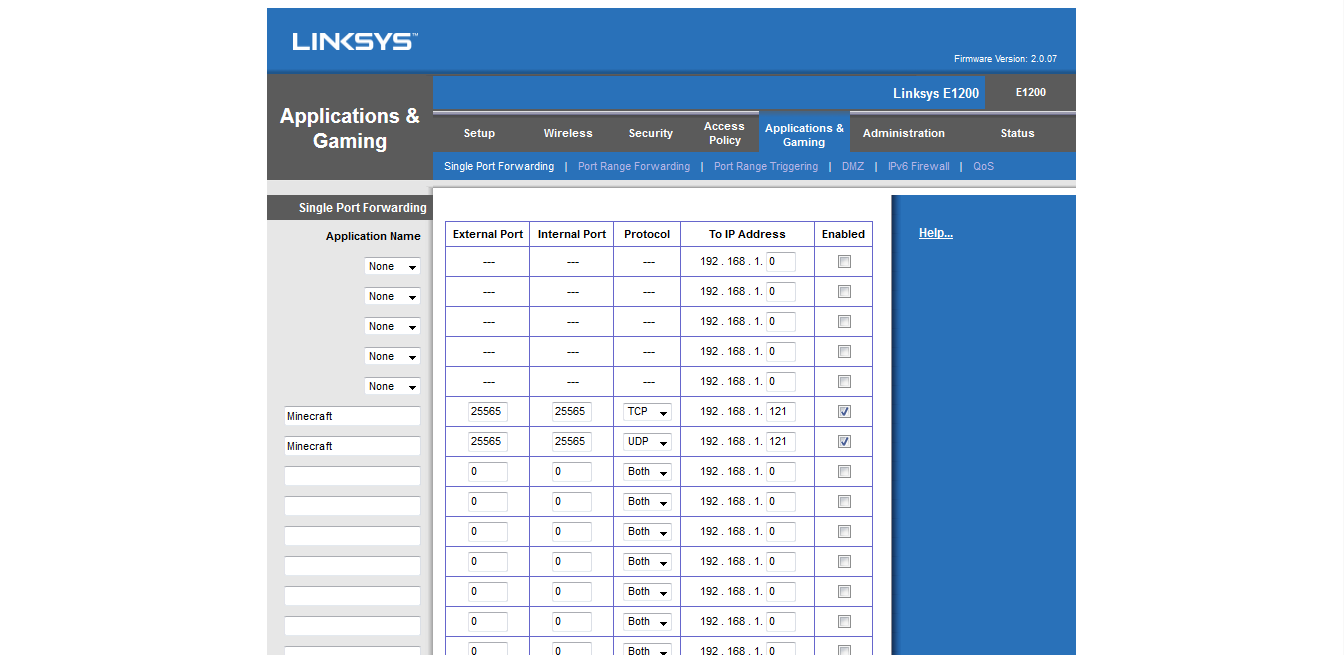This screenshot has width=1344, height=655.
Task: Click the Linksys E1200 title text
Action: 936,93
